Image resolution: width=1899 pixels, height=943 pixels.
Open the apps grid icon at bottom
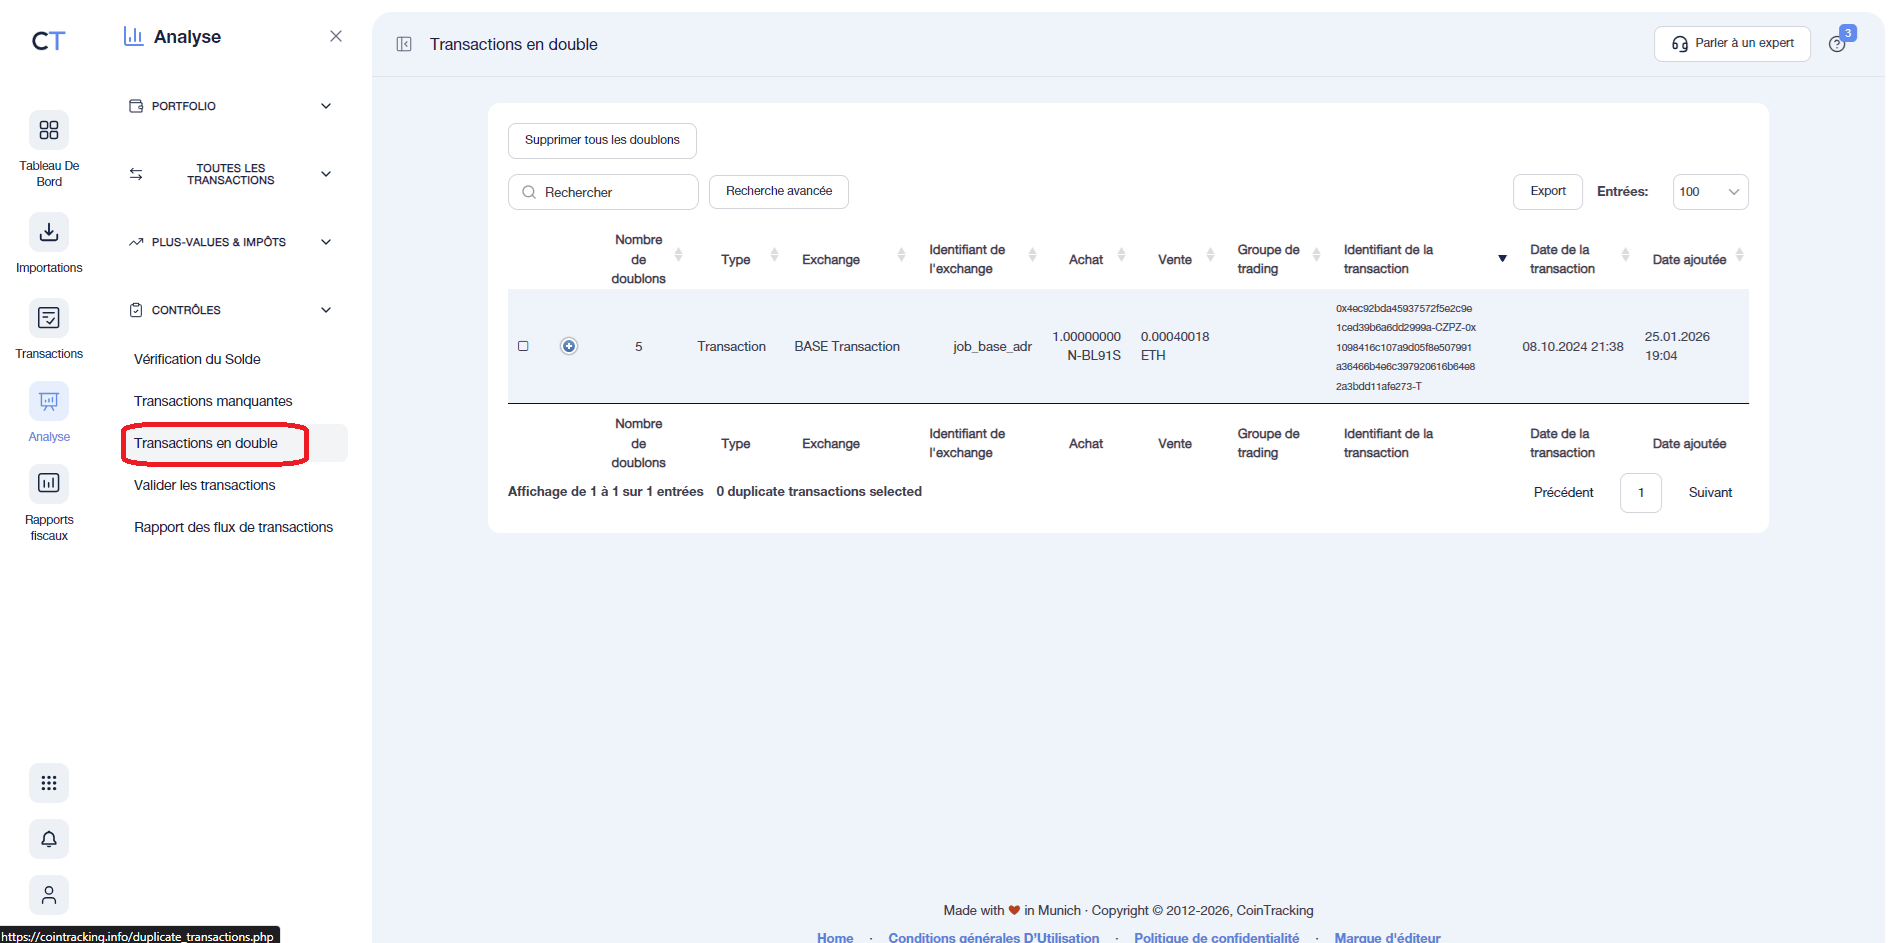coord(48,783)
